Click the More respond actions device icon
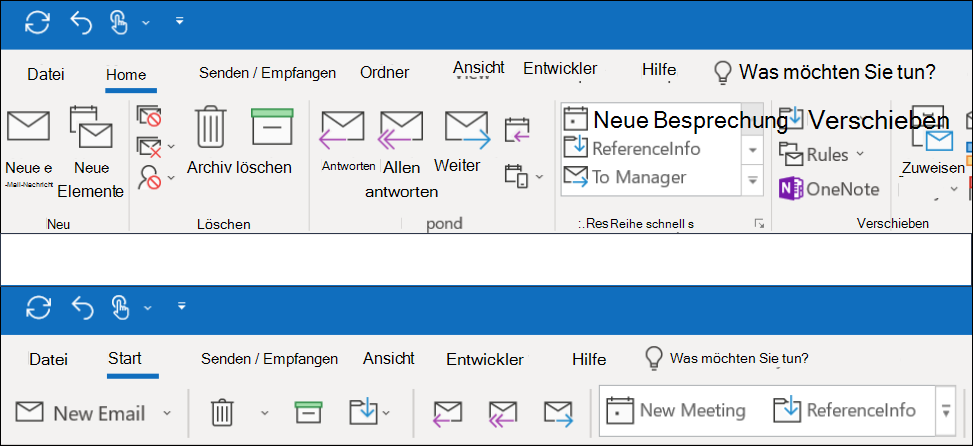This screenshot has width=973, height=446. (x=516, y=176)
